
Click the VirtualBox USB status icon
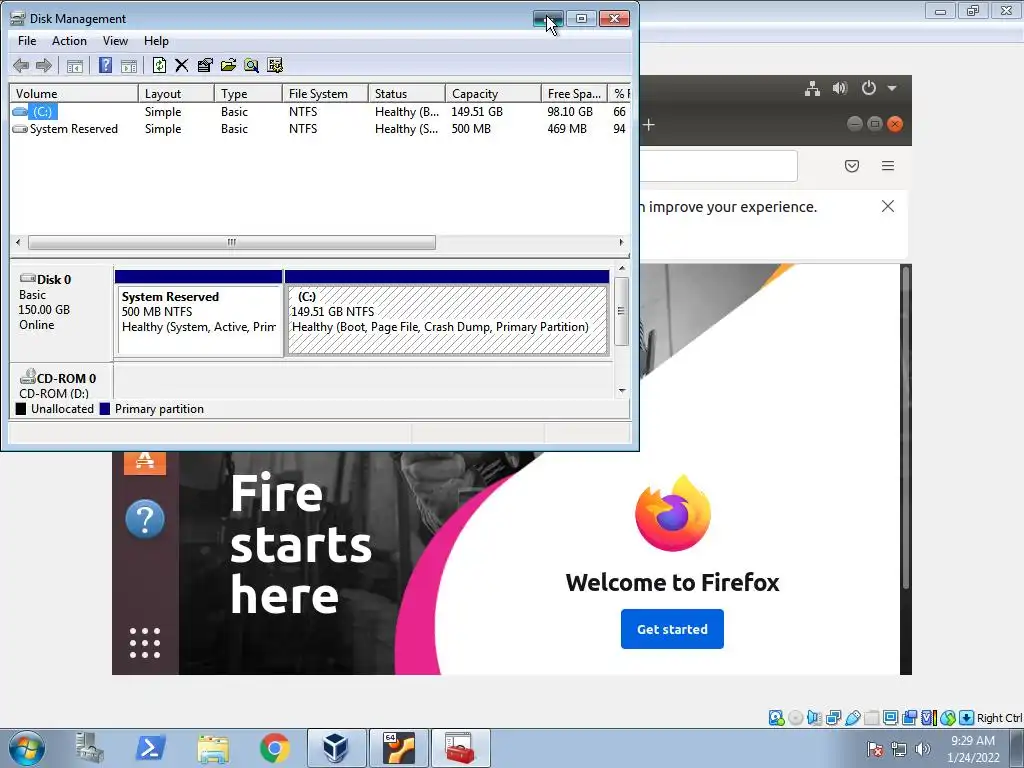coord(852,718)
